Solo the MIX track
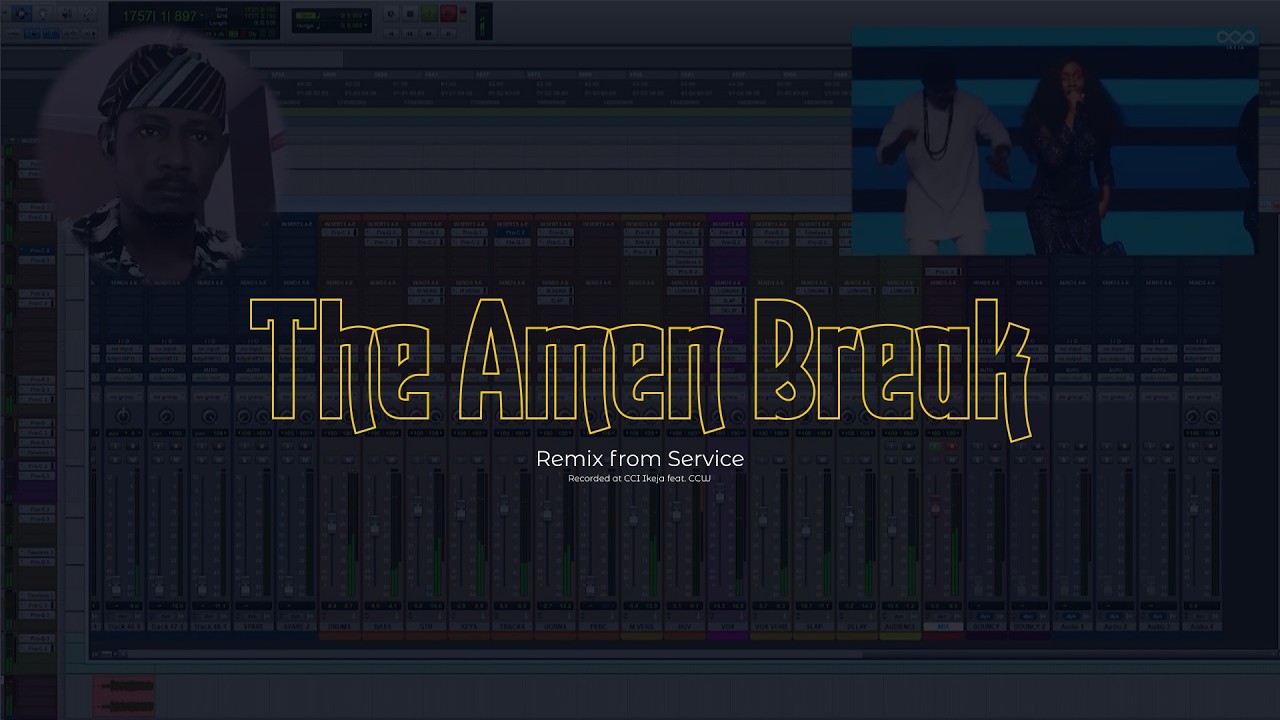Screen dimensions: 1280x720 coord(935,460)
